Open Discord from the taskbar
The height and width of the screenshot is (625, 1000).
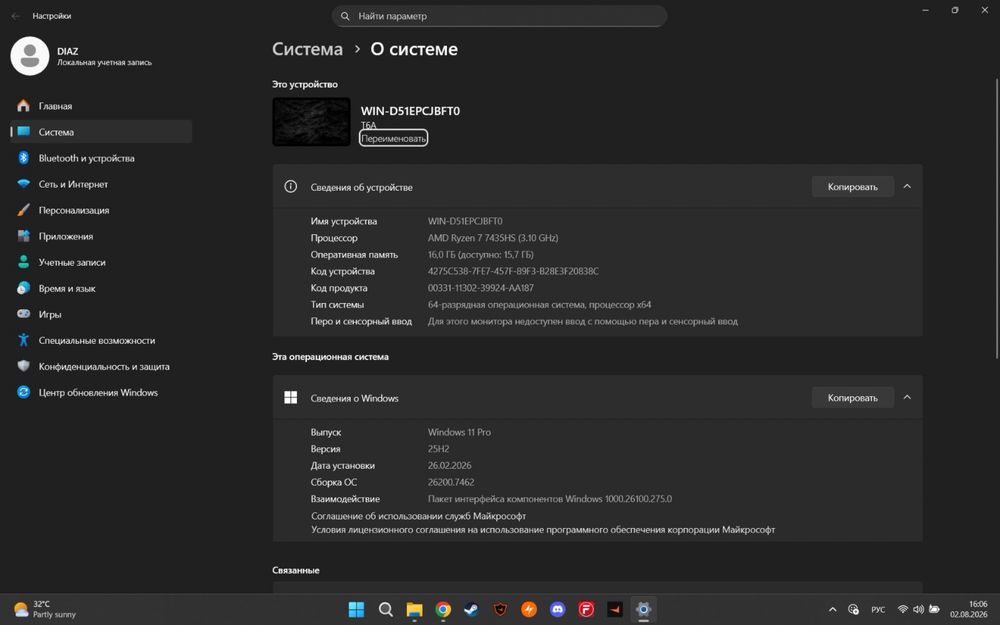coord(557,610)
